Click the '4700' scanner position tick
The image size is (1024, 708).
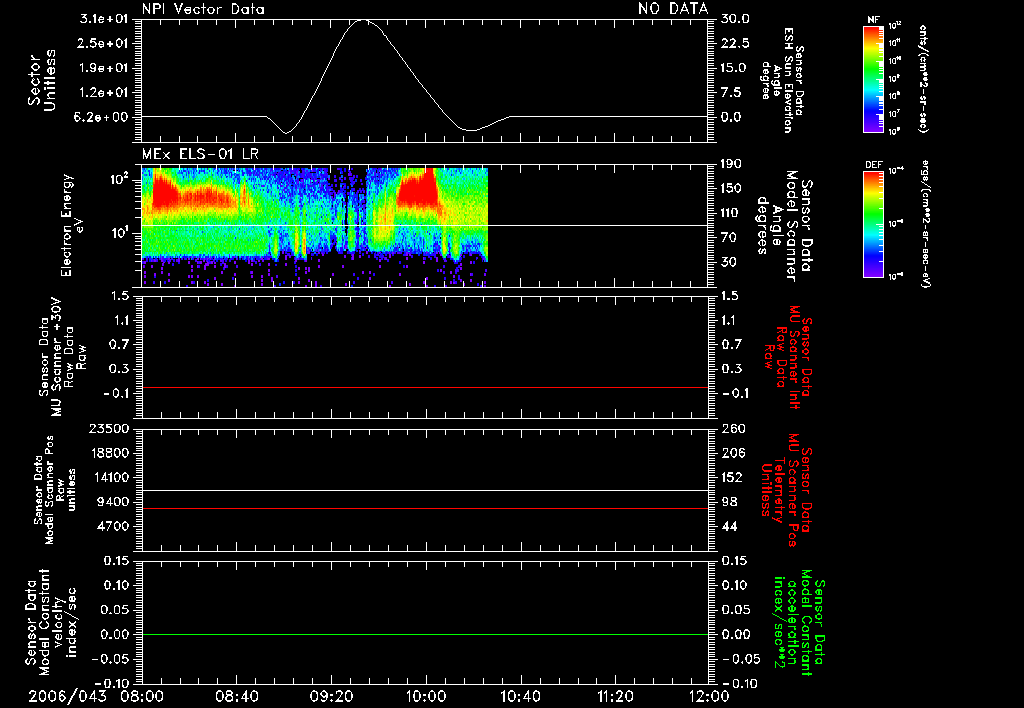(x=112, y=526)
